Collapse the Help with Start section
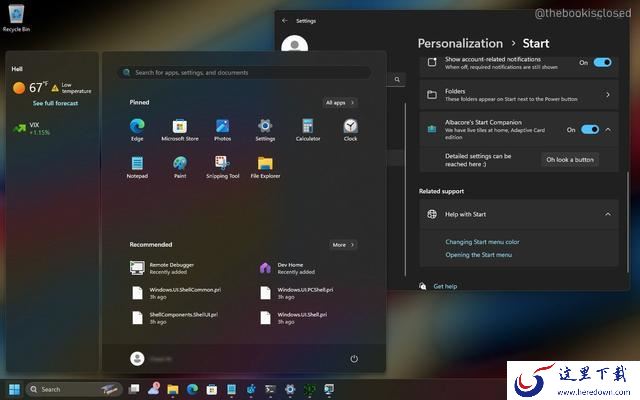The height and width of the screenshot is (400, 640). (x=608, y=214)
